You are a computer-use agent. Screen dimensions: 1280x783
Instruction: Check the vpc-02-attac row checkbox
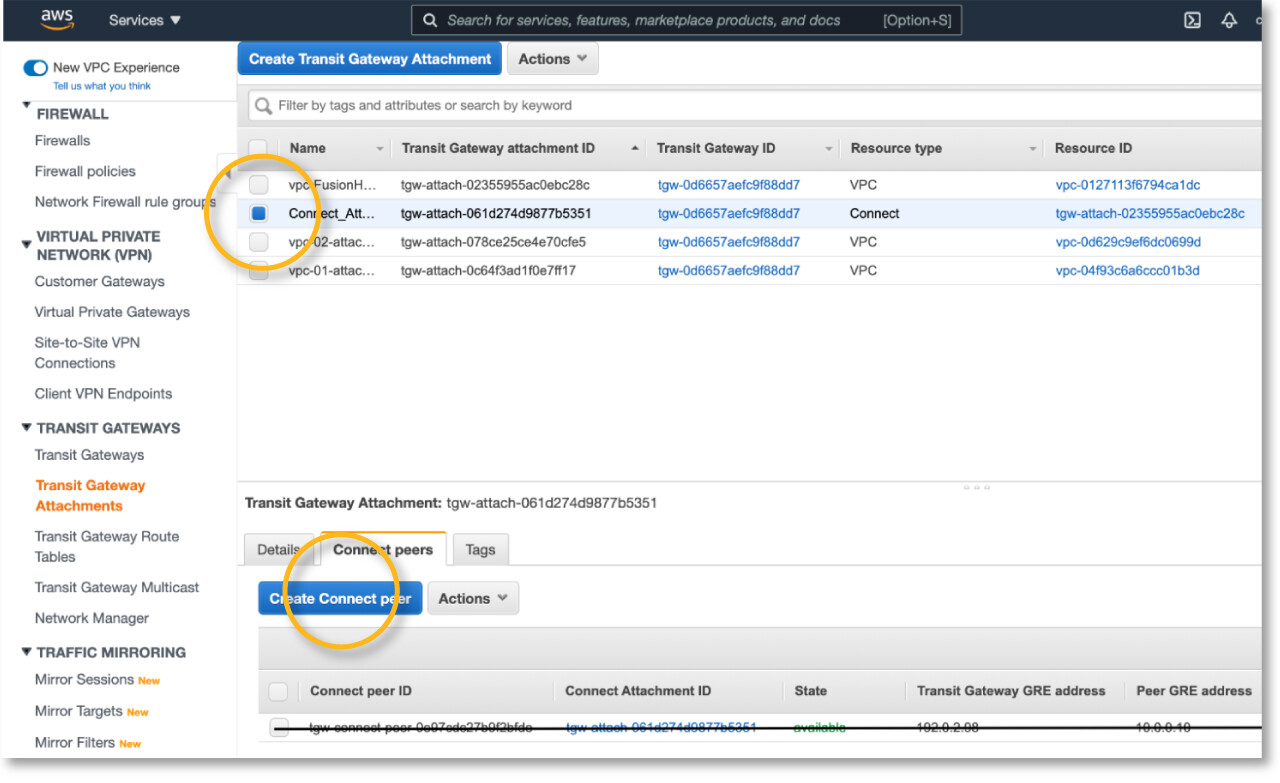pos(259,242)
